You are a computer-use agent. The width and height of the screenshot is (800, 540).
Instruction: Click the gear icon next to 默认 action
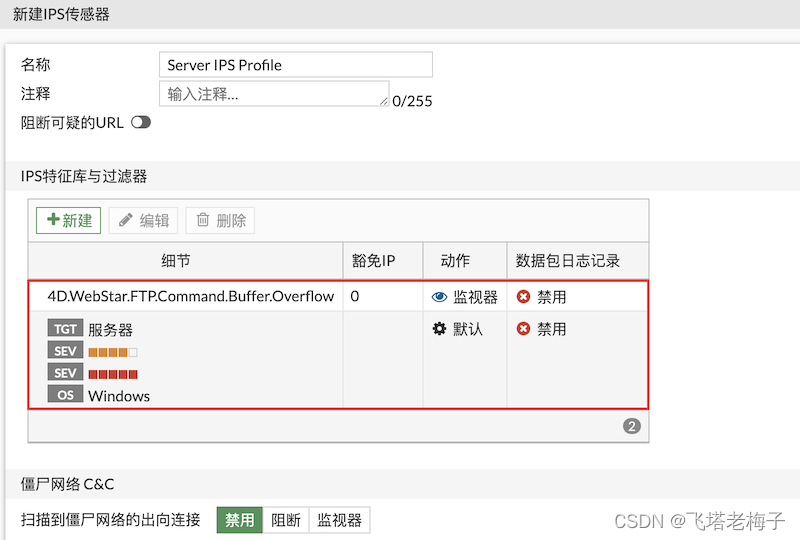(439, 329)
